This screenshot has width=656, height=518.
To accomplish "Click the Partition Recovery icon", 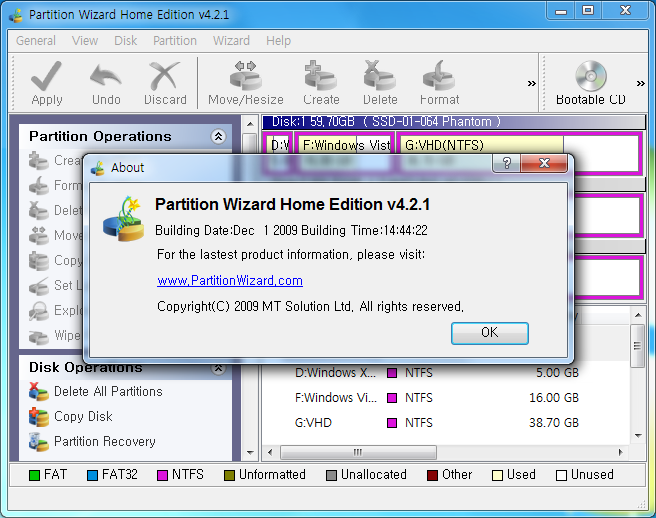I will point(38,442).
